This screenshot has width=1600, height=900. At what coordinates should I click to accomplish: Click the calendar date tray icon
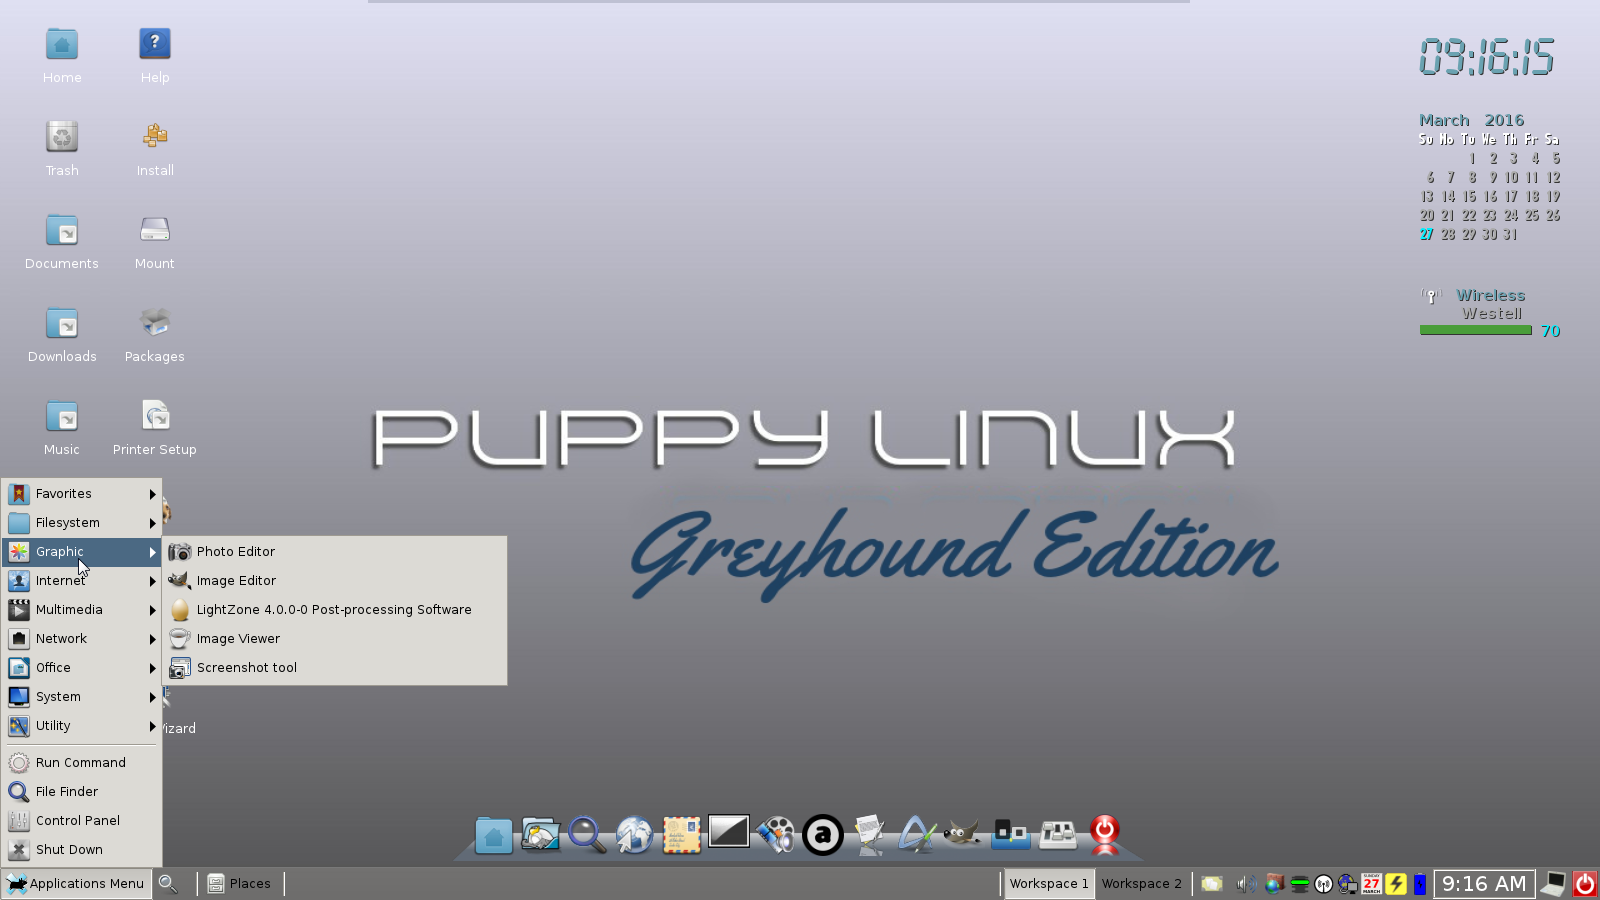click(x=1372, y=884)
